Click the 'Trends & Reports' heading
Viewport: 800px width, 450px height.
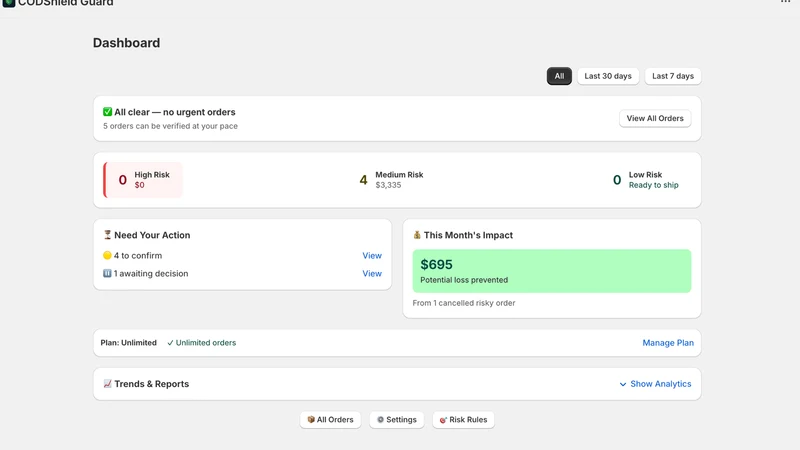pyautogui.click(x=152, y=384)
